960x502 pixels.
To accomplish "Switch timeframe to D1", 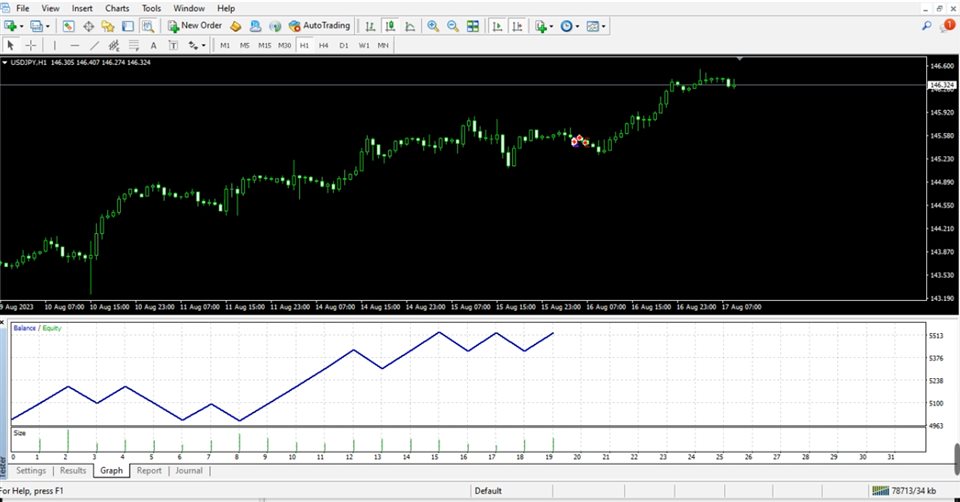I will pos(344,45).
